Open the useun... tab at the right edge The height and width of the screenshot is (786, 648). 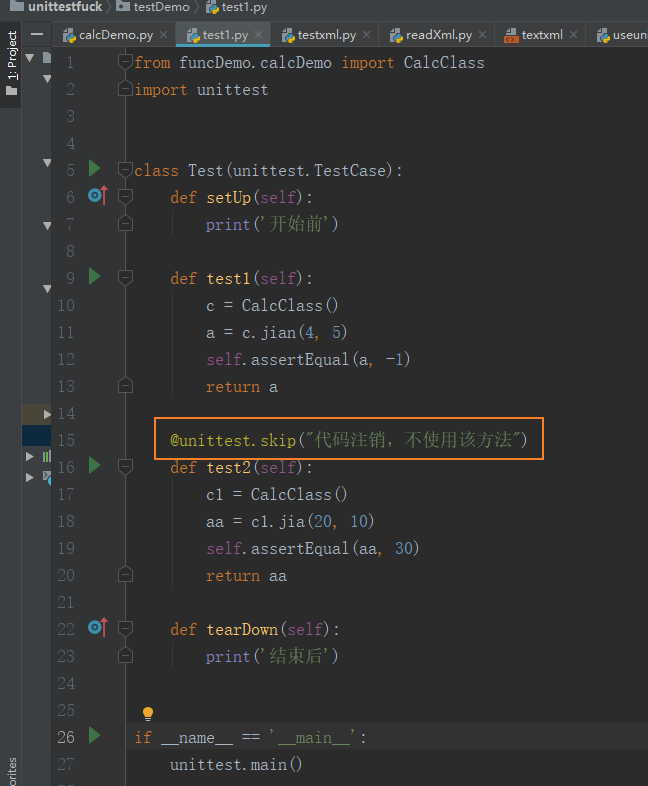pos(621,35)
